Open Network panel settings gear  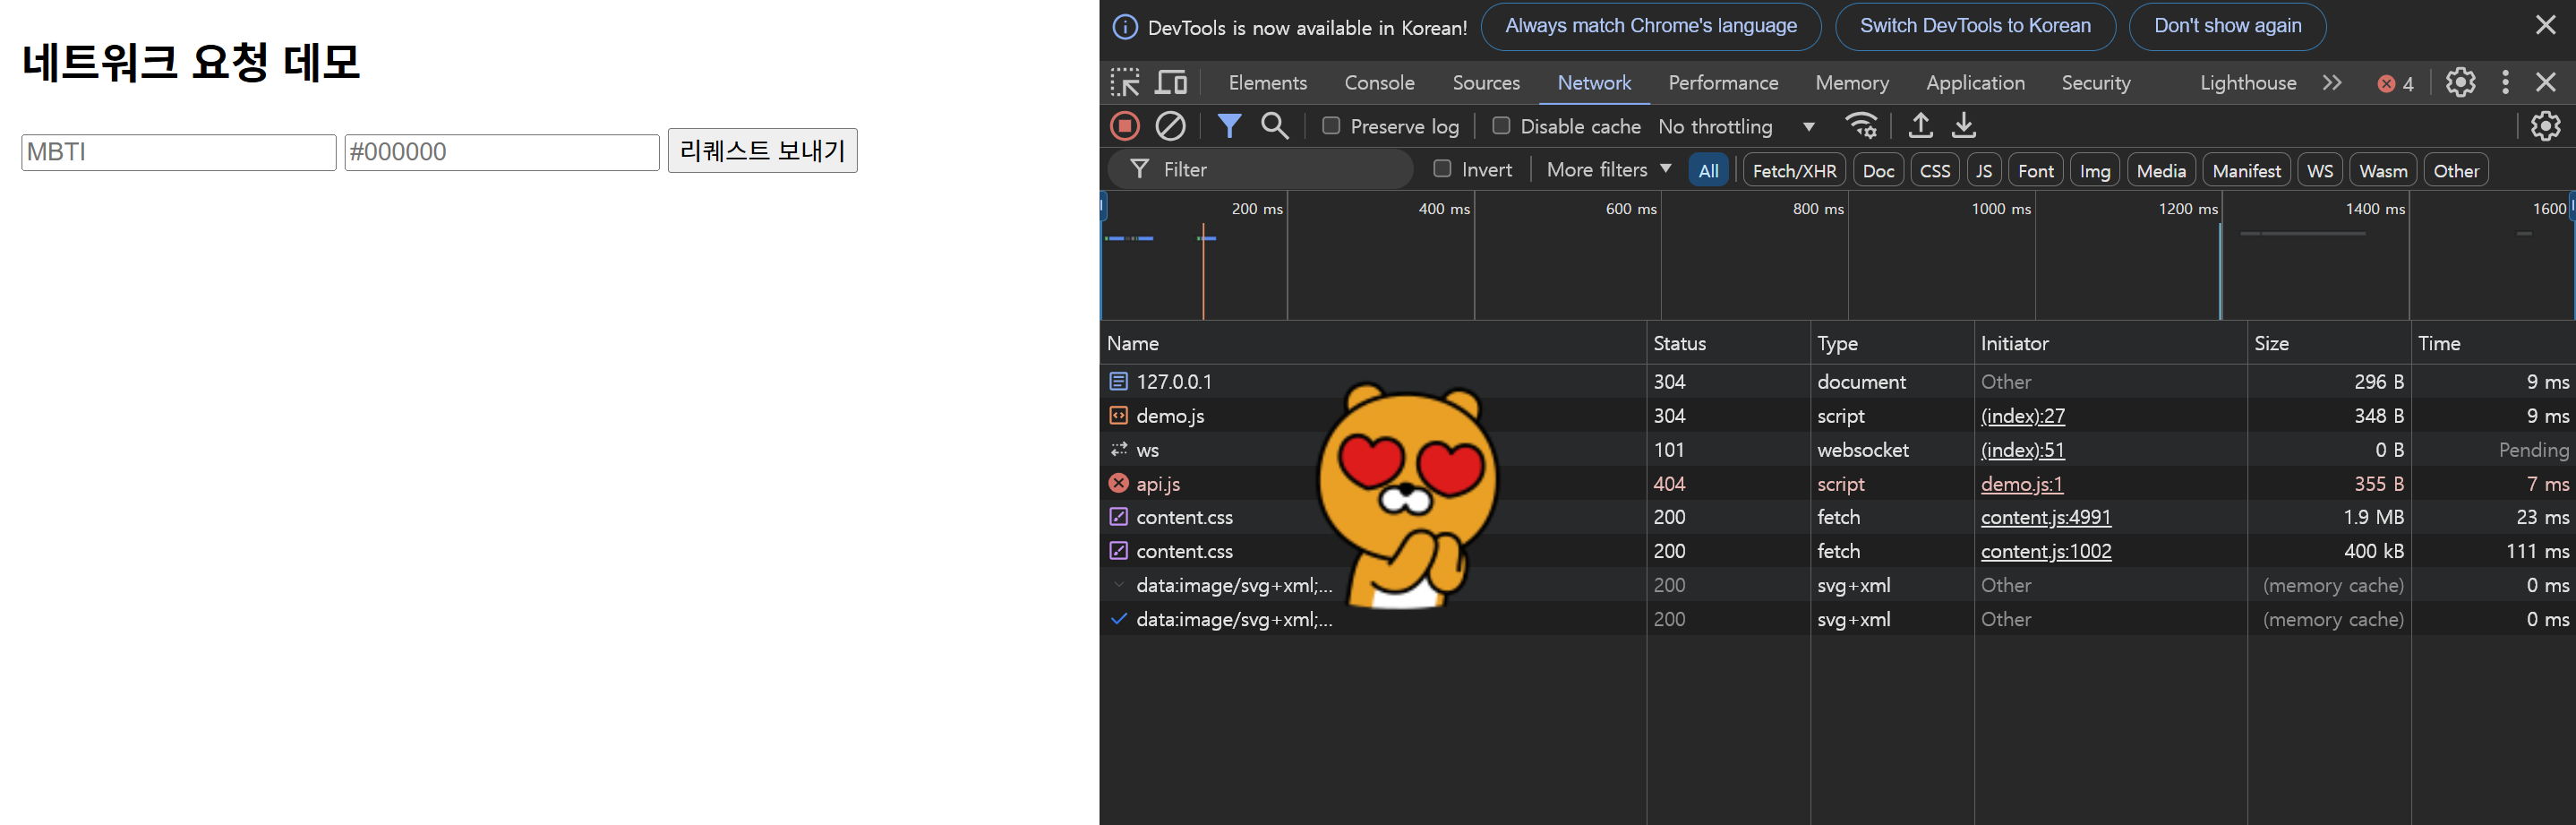pos(2545,126)
